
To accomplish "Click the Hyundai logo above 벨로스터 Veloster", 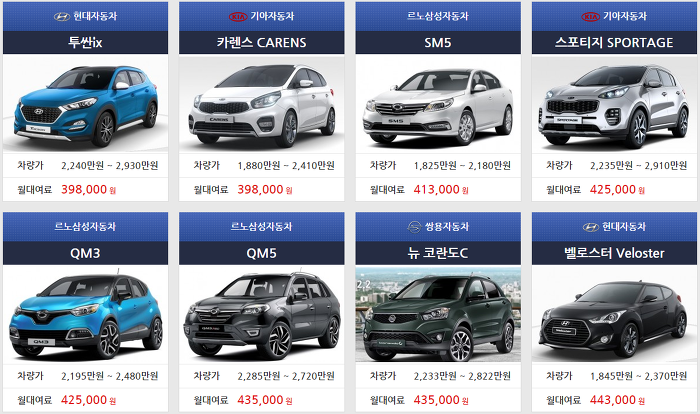I will click(x=591, y=227).
